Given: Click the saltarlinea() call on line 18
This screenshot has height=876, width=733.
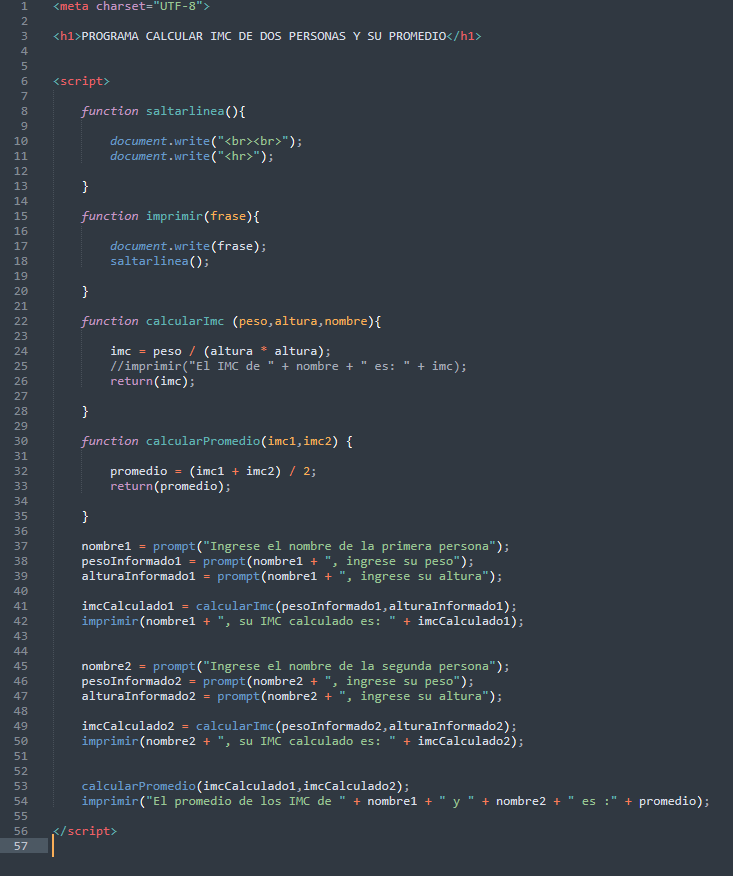Looking at the screenshot, I should click(160, 261).
